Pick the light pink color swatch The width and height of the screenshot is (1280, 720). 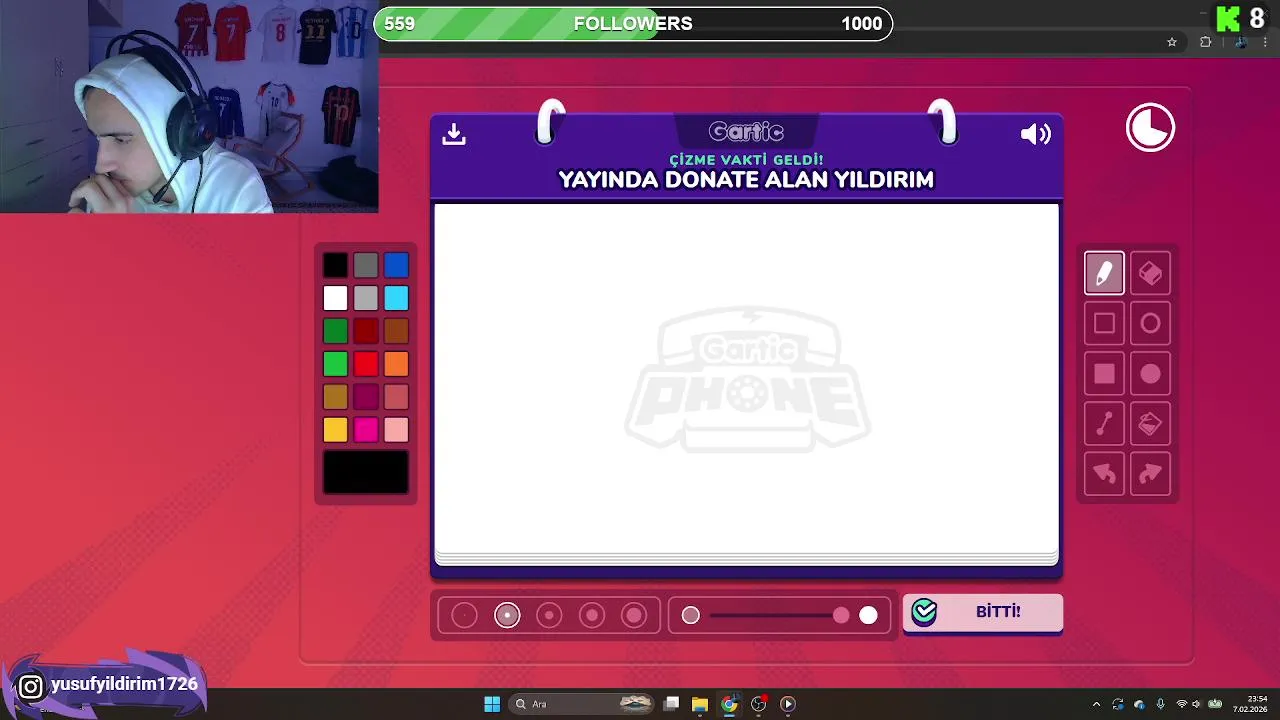coord(396,430)
